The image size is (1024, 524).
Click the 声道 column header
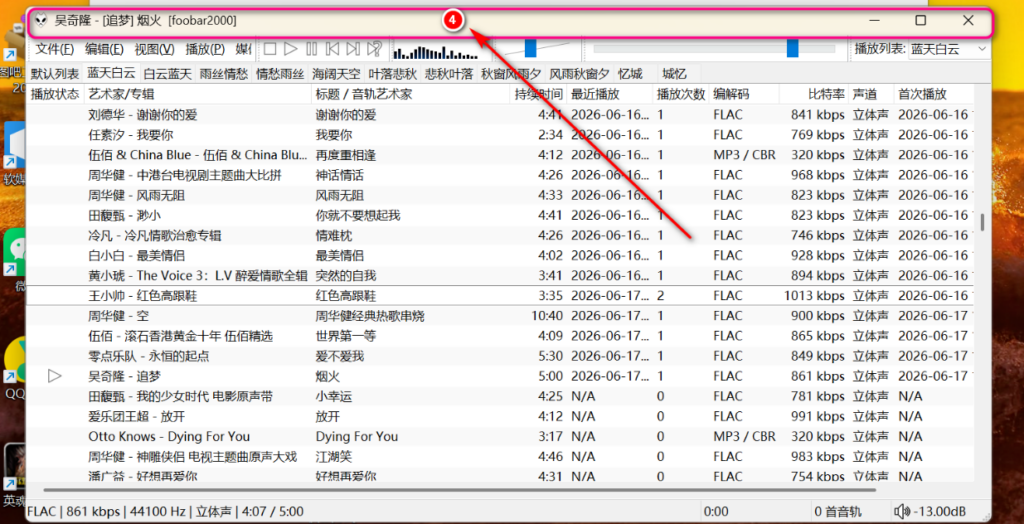(871, 94)
